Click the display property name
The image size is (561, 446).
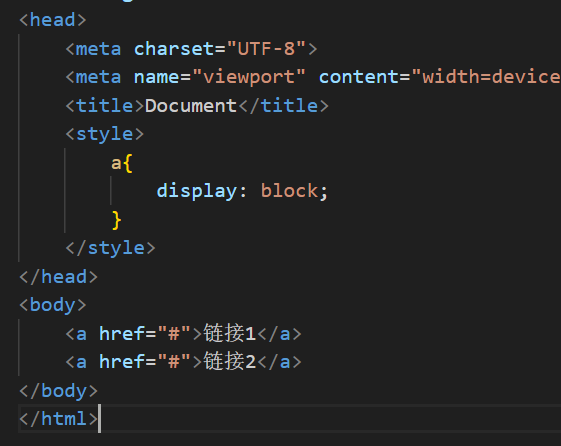click(x=197, y=191)
